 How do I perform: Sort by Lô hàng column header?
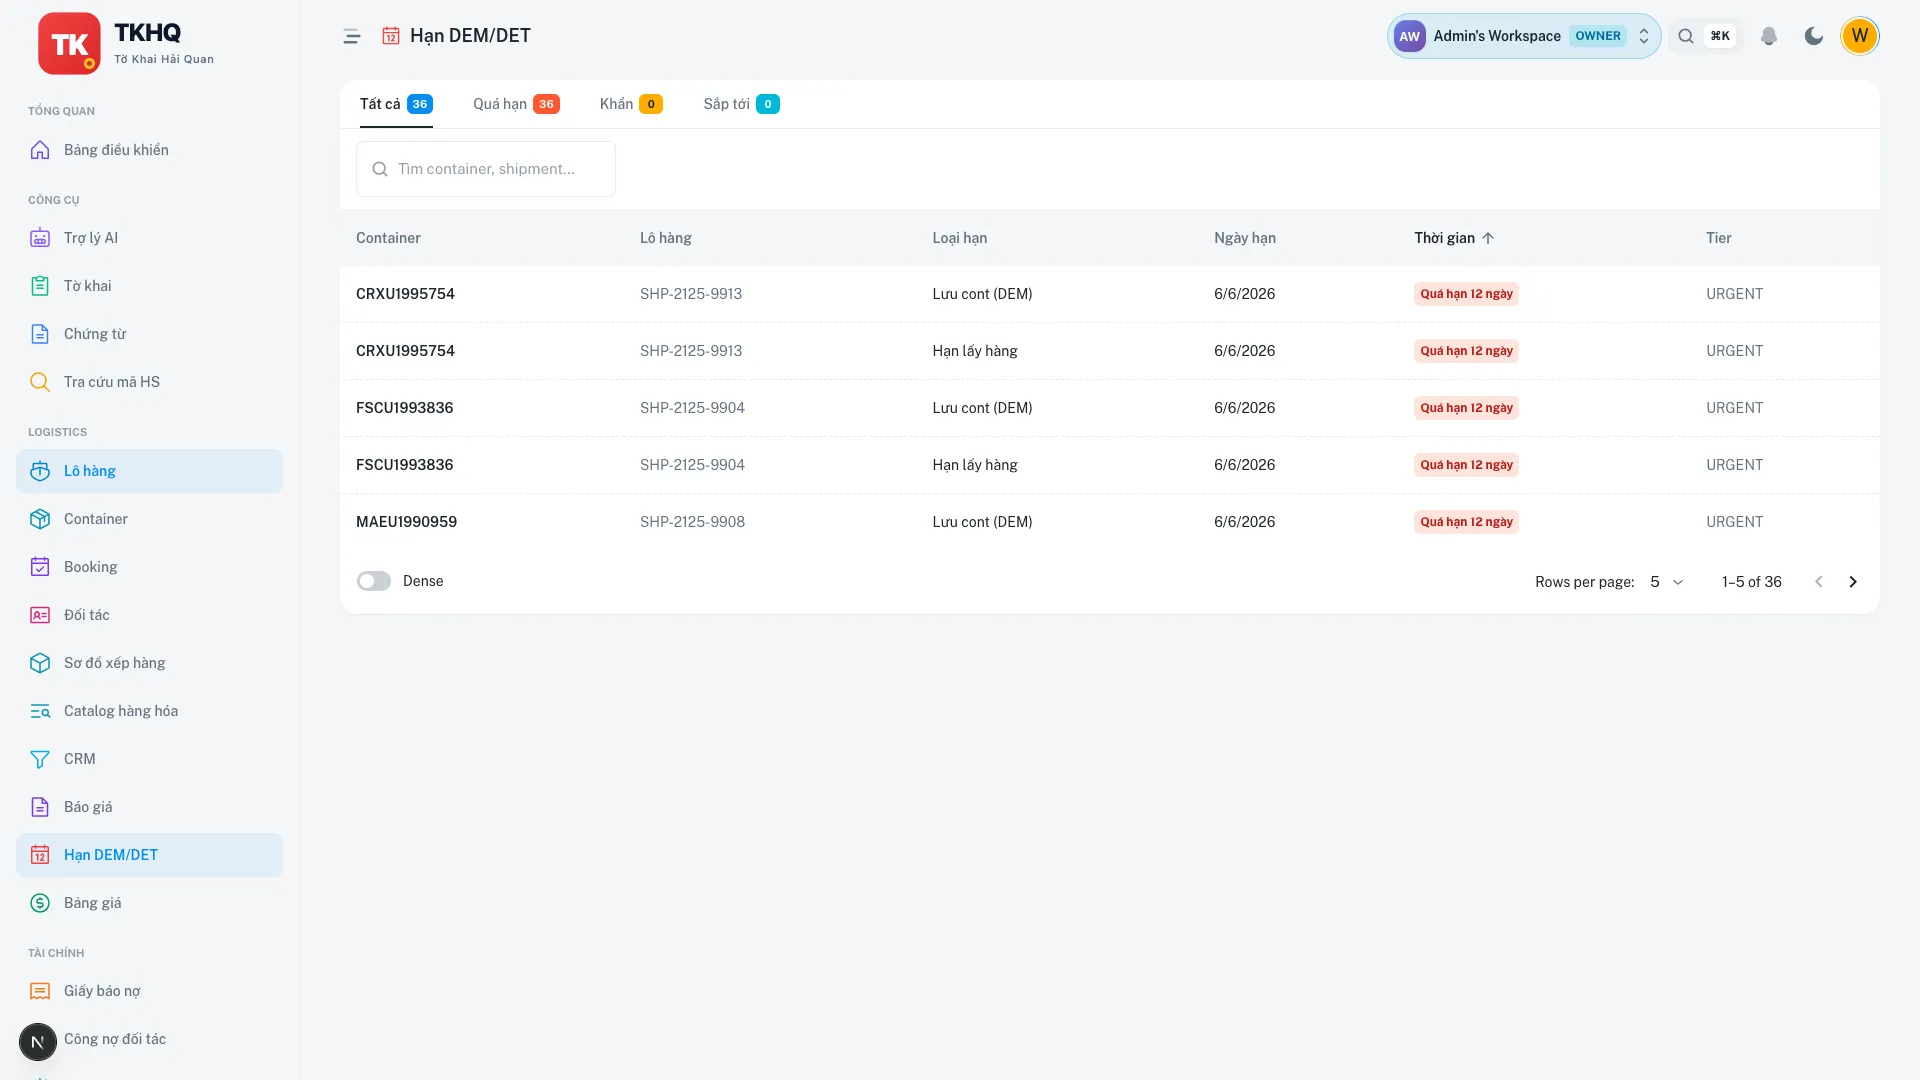coord(666,238)
